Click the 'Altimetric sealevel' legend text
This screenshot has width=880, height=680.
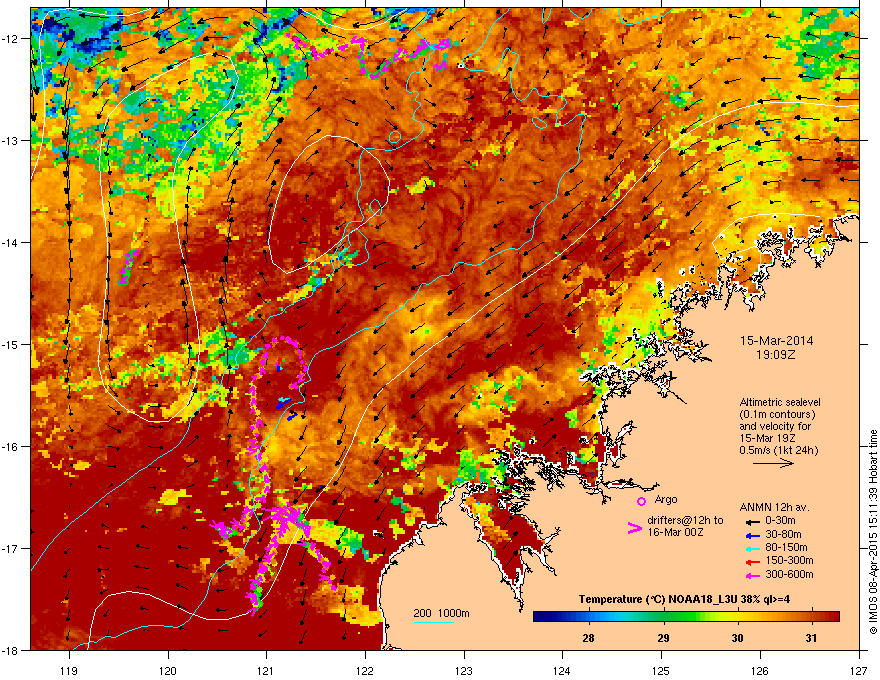[x=780, y=402]
